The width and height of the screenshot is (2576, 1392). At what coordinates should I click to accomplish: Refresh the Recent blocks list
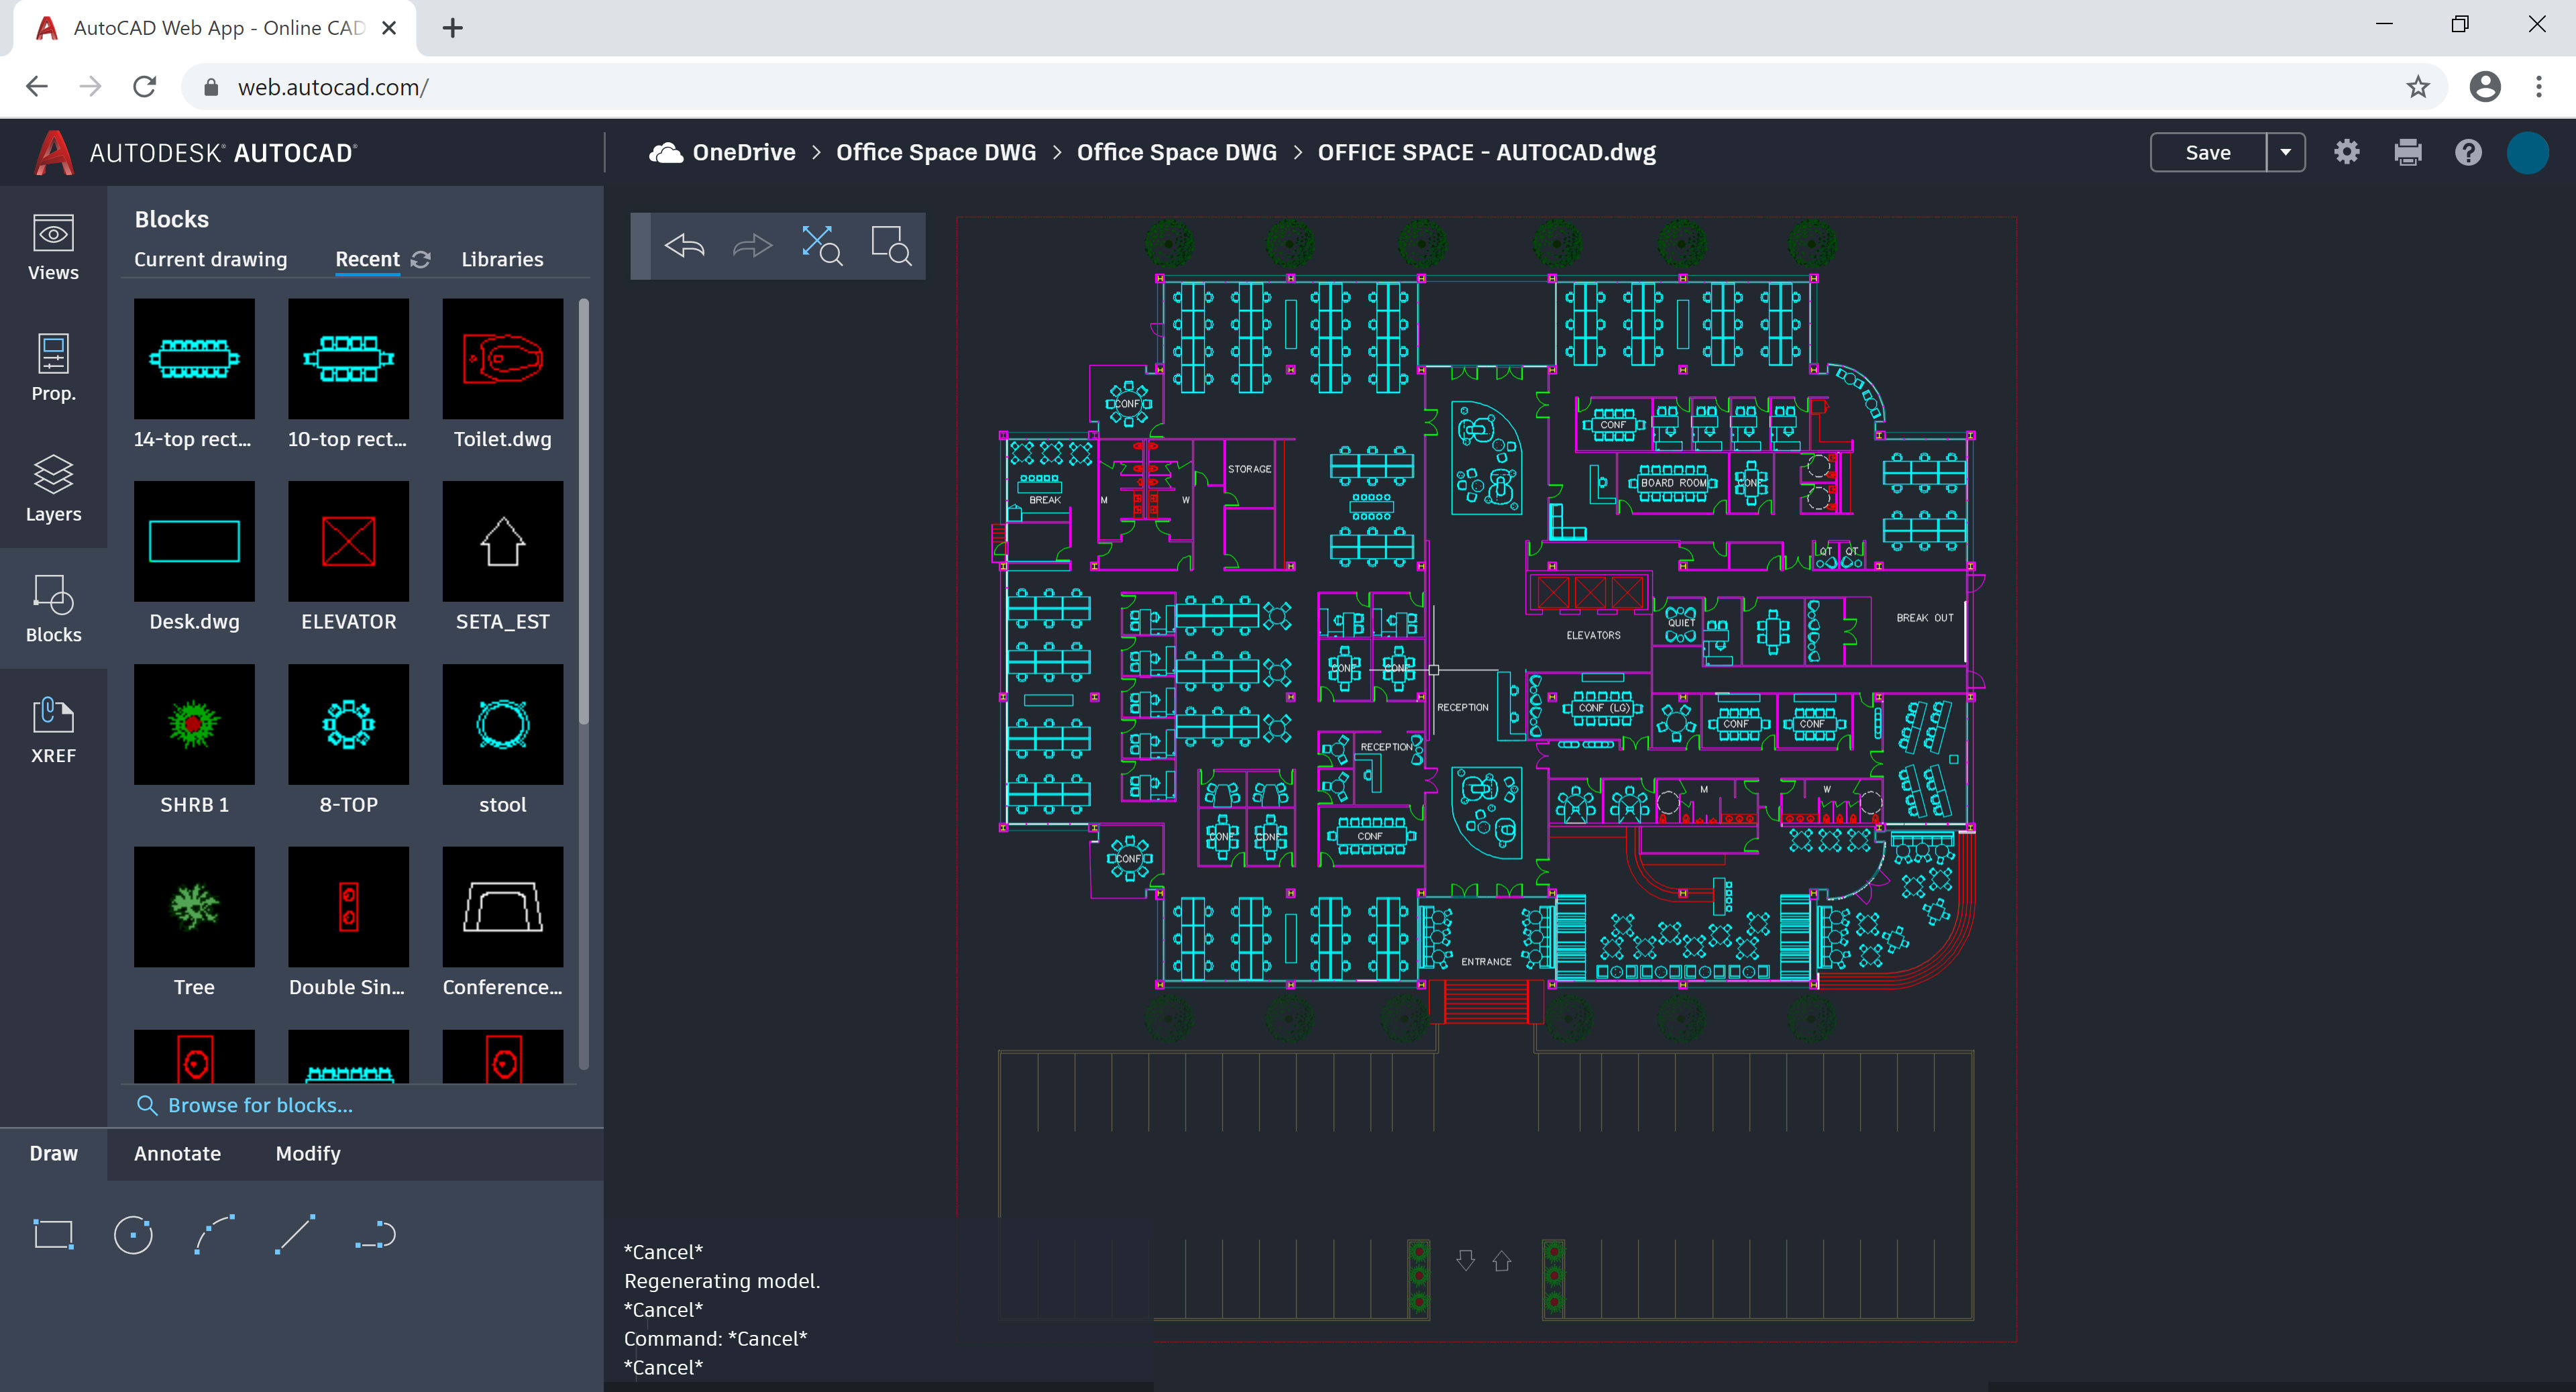421,259
